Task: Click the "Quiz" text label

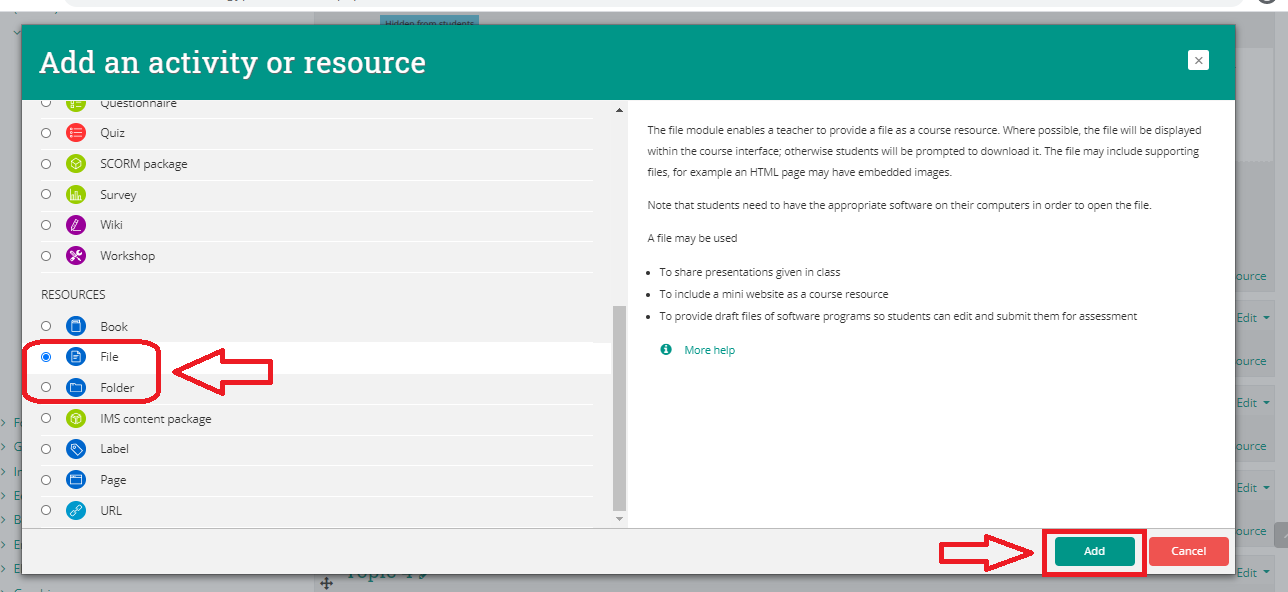Action: [112, 133]
